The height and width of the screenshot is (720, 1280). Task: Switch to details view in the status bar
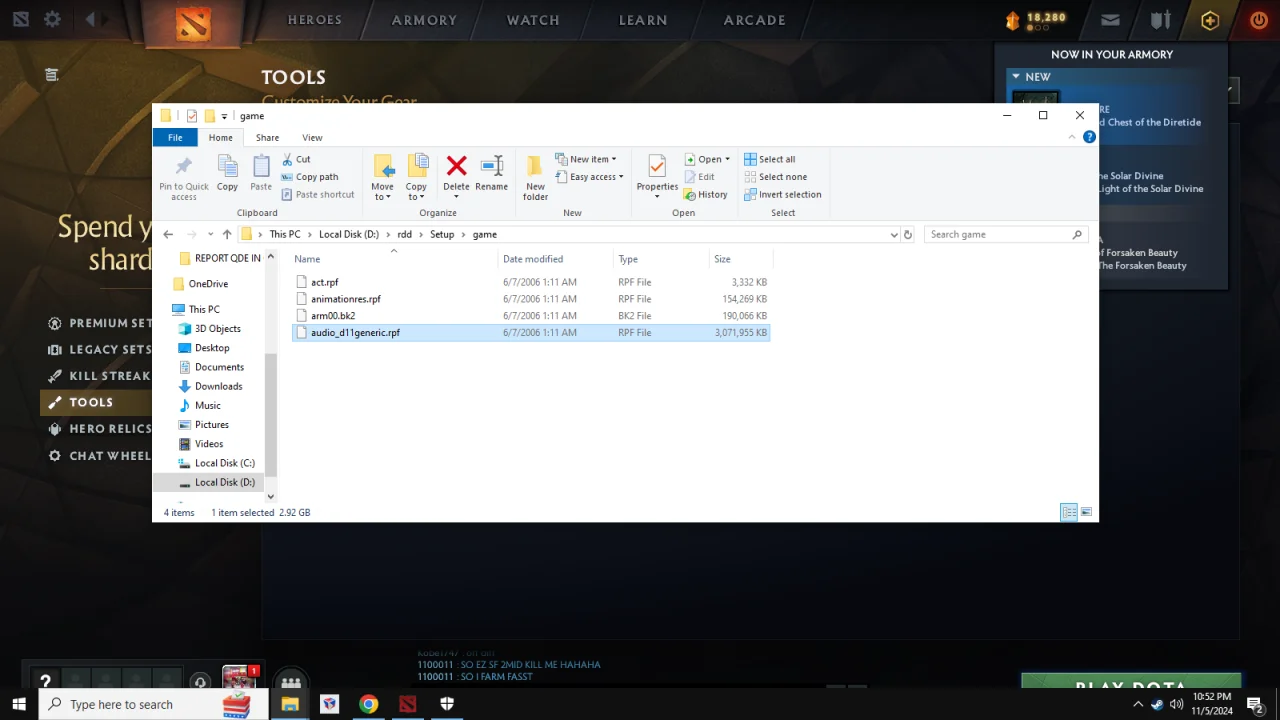tap(1069, 512)
